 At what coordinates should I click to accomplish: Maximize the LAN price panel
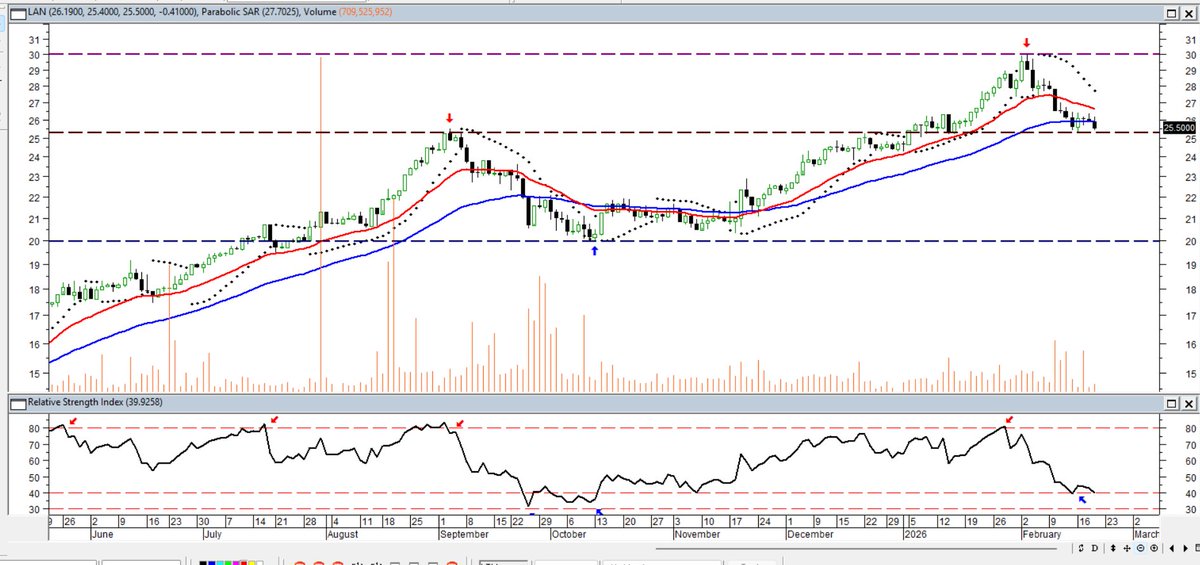tap(1171, 13)
